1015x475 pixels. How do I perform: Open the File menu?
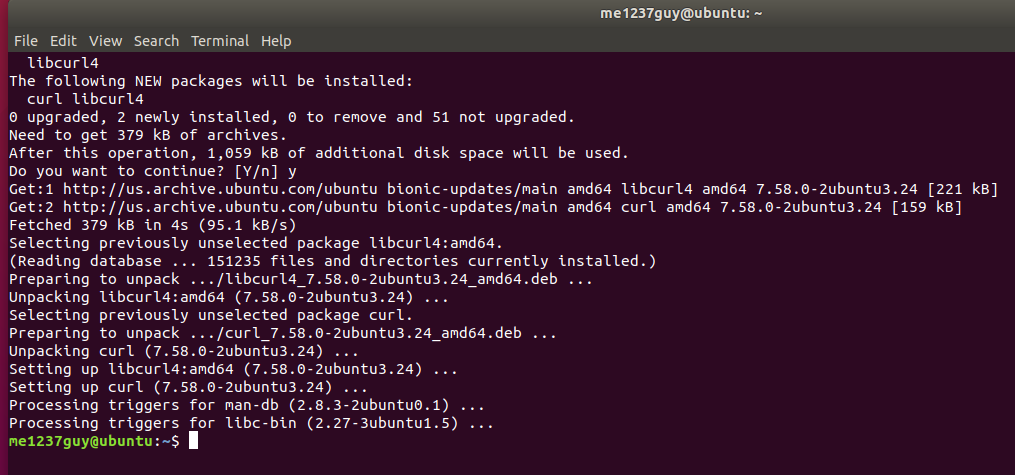(26, 41)
